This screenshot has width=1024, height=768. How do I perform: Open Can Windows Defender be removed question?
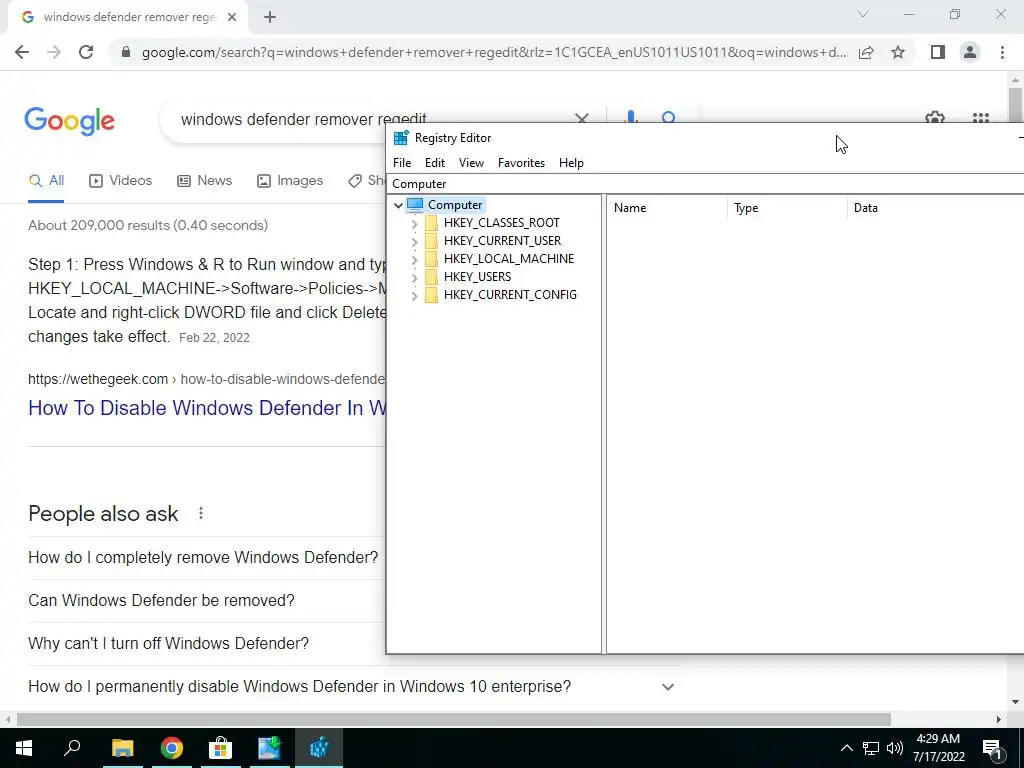pos(161,600)
